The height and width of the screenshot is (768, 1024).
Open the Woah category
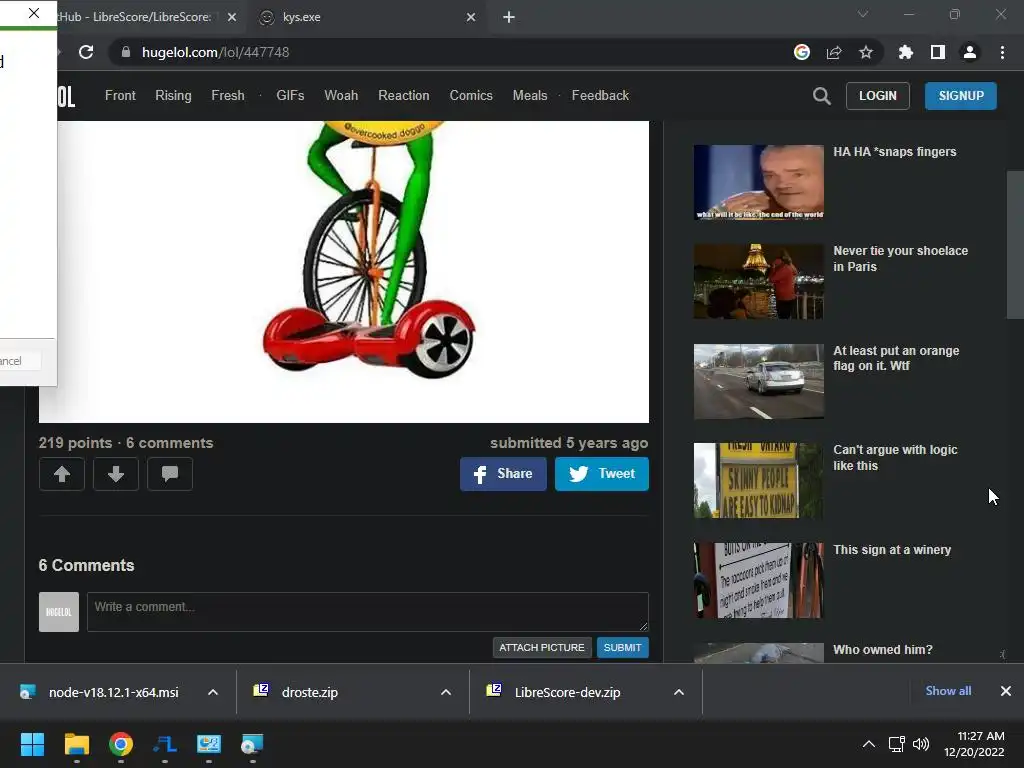pos(341,95)
